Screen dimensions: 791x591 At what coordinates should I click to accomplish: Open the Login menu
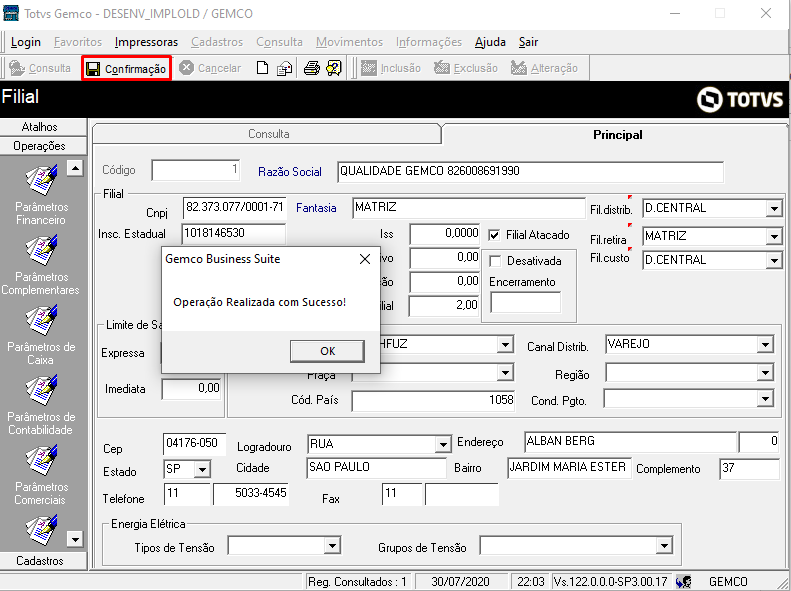point(26,42)
